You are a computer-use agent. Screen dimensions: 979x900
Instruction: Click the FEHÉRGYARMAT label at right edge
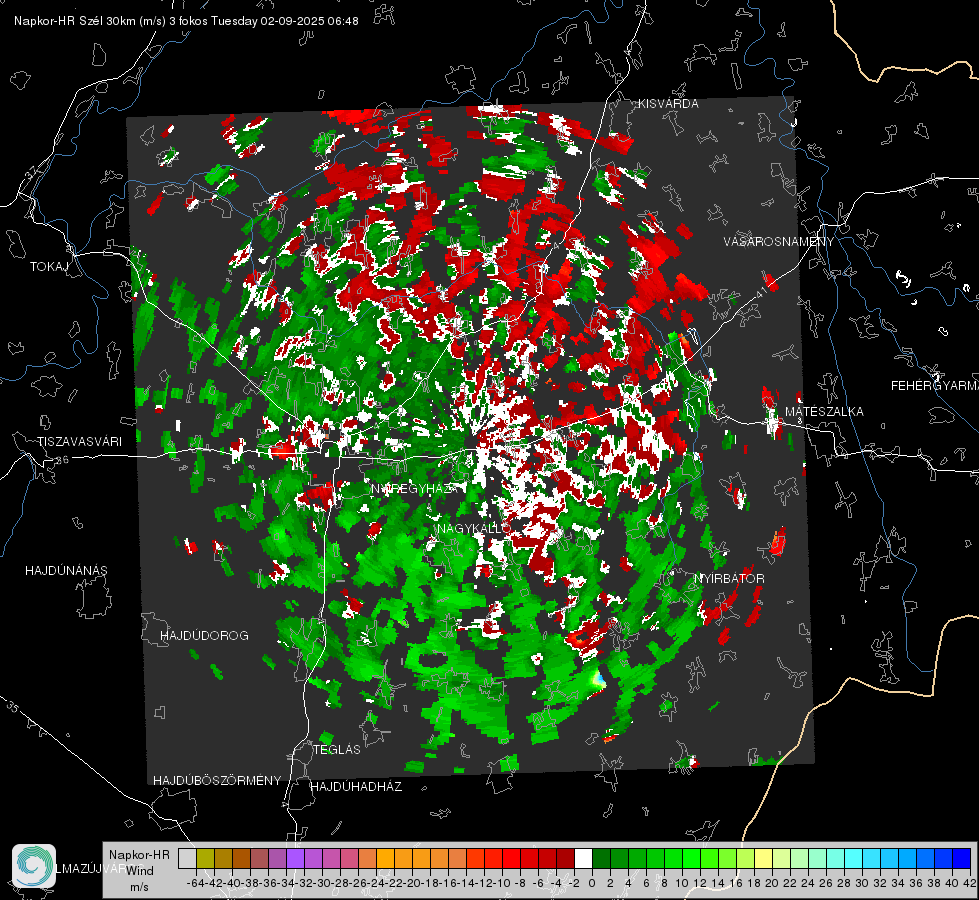tap(935, 386)
